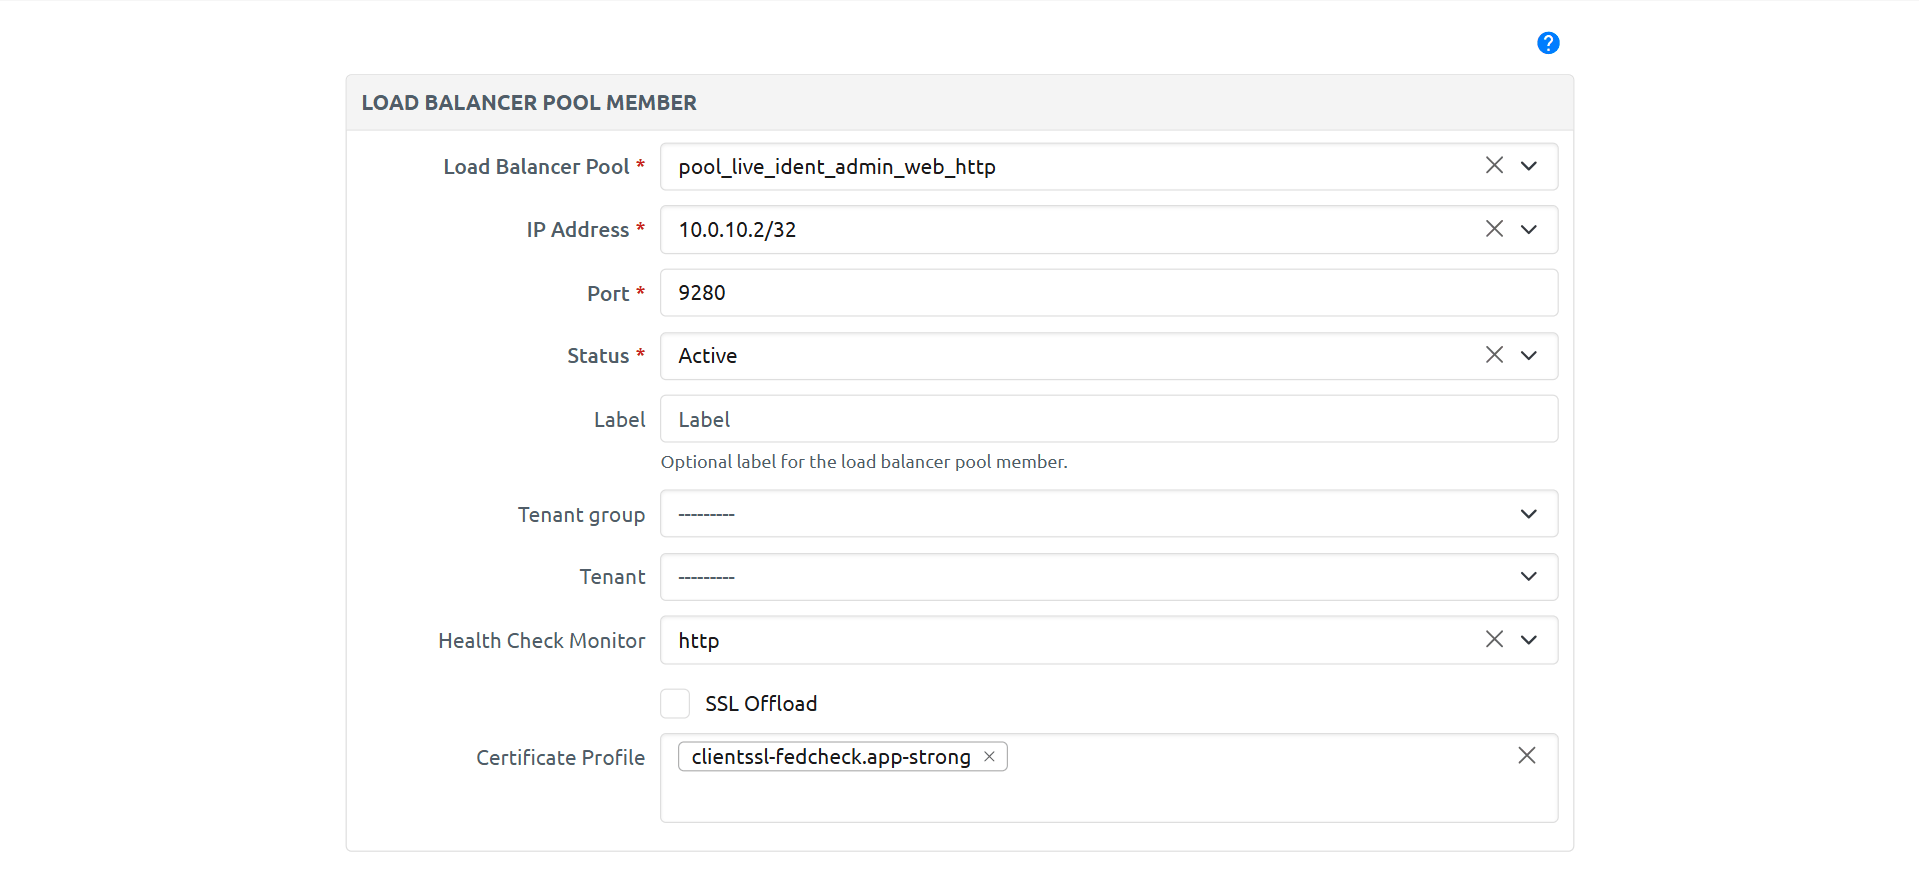Expand the Load Balancer Pool dropdown arrow

tap(1528, 166)
